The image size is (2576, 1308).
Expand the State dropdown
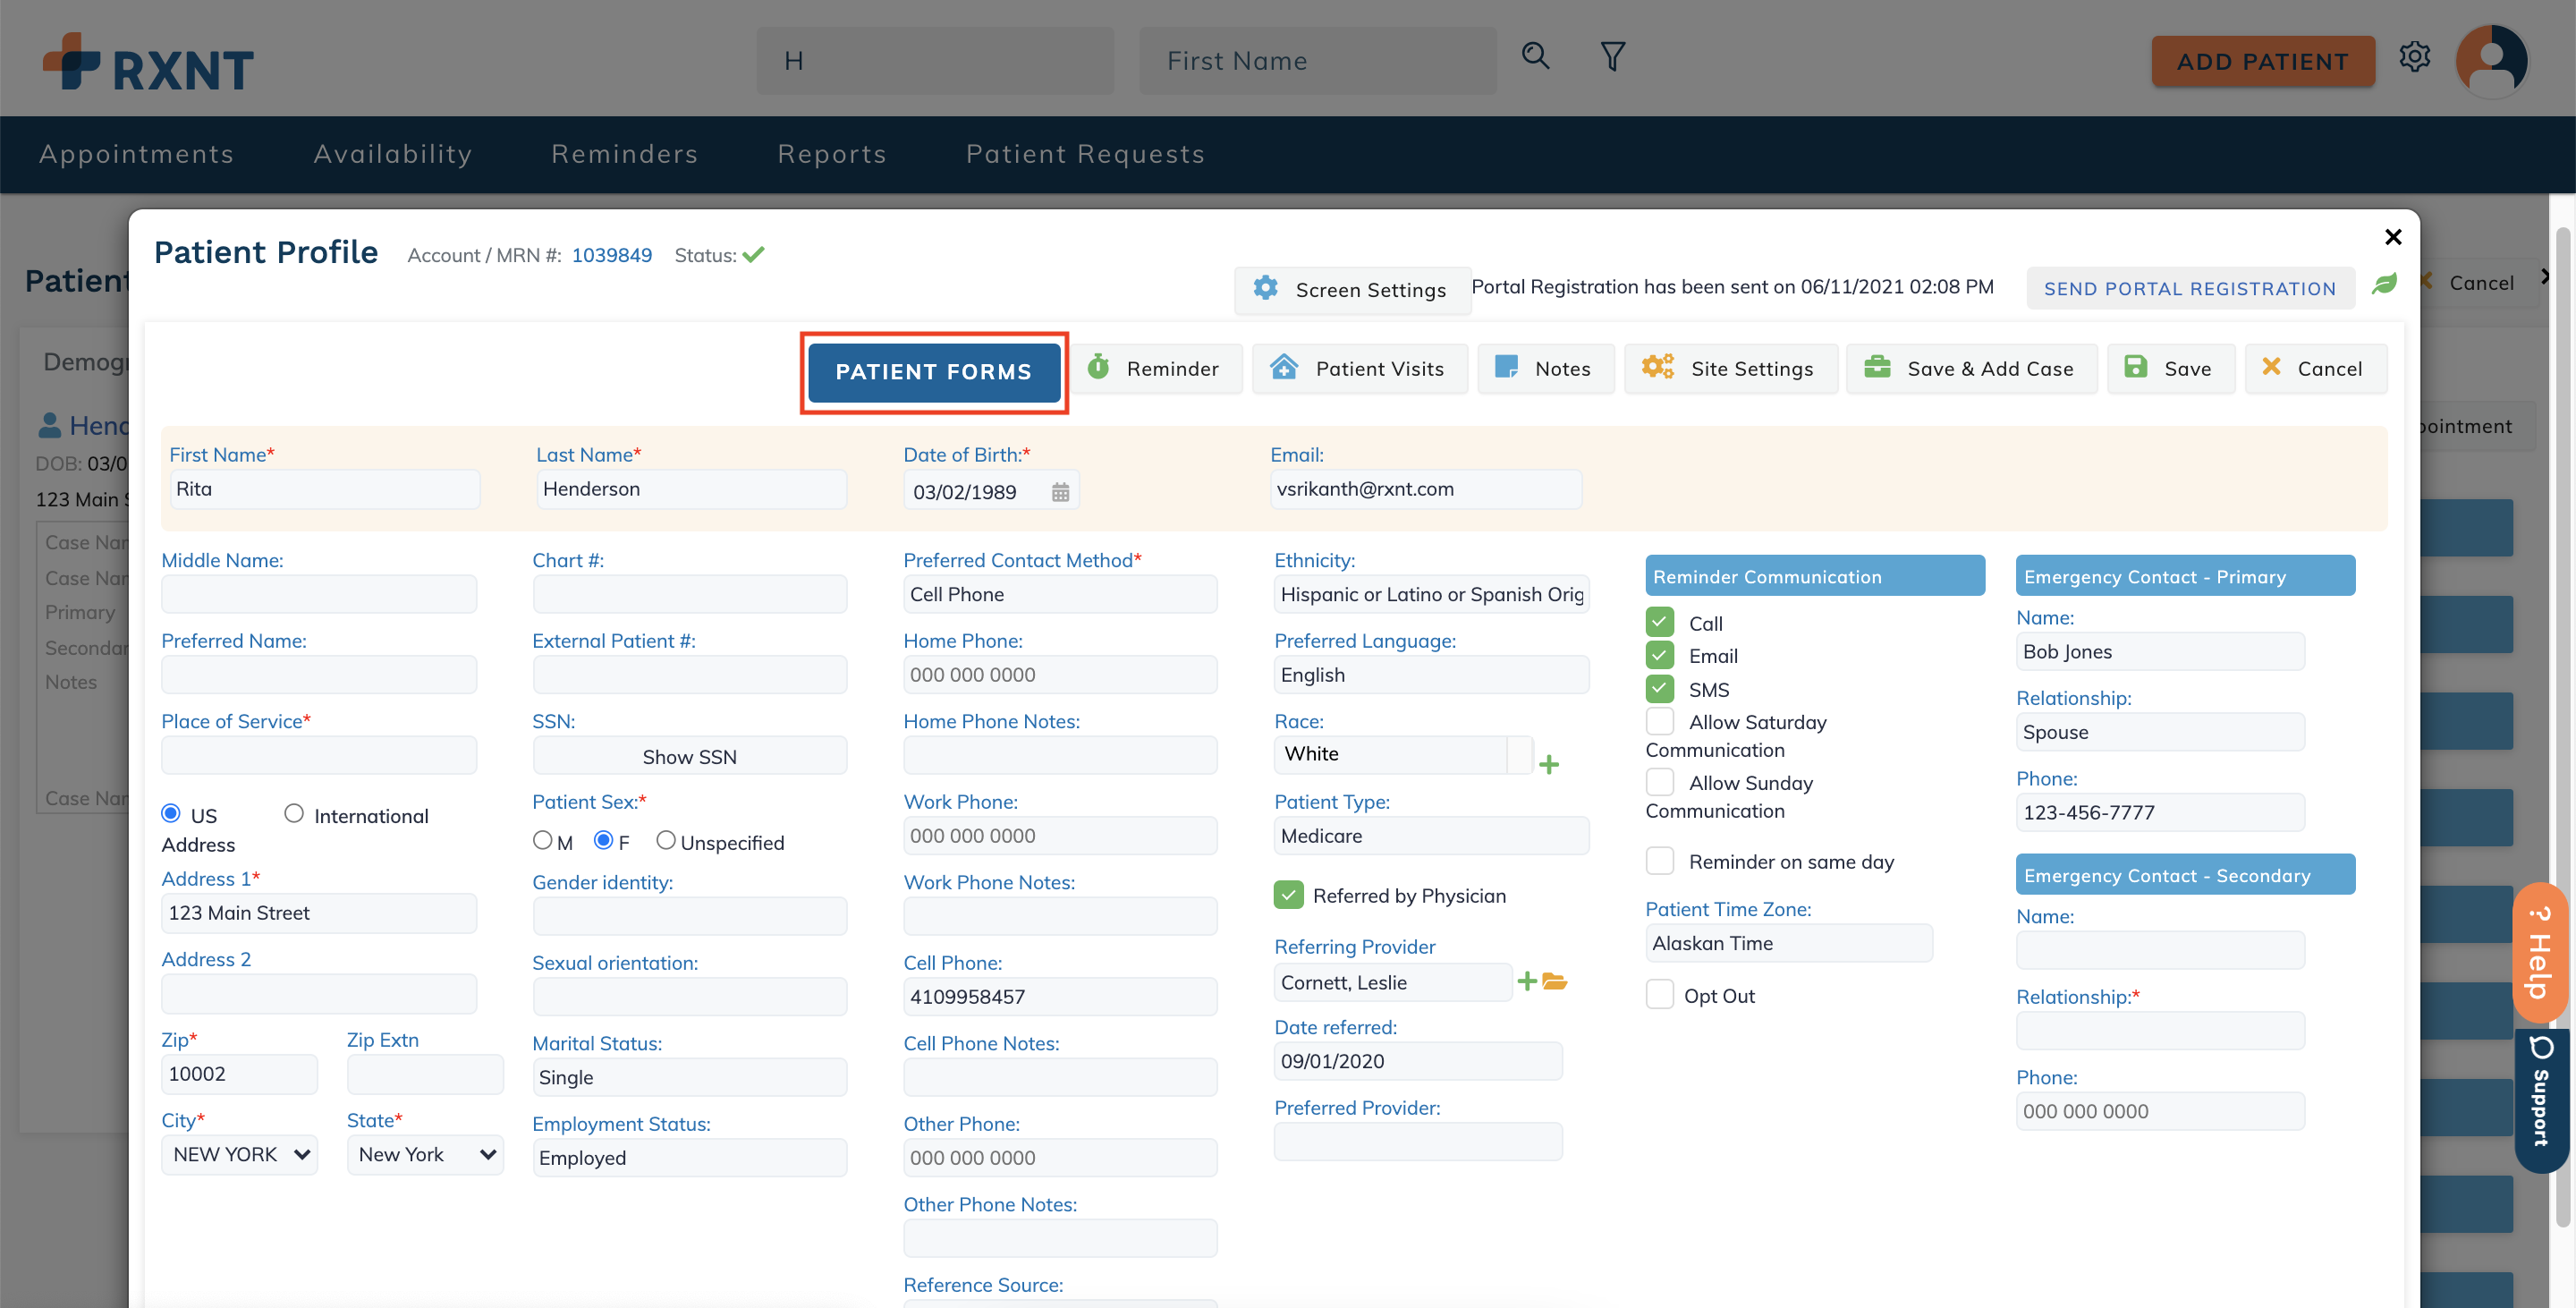click(425, 1154)
